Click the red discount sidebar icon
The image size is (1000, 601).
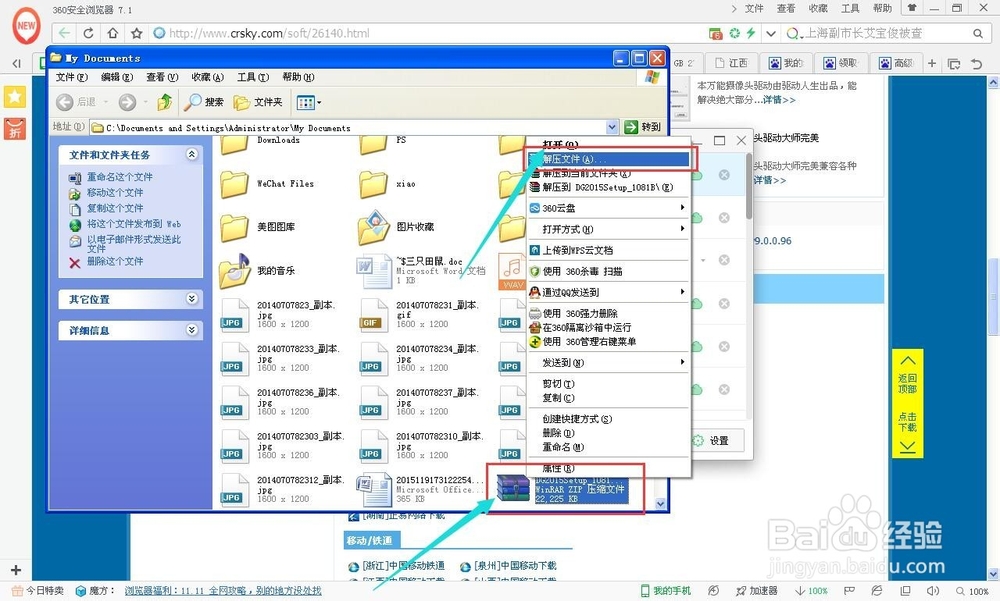click(x=15, y=129)
